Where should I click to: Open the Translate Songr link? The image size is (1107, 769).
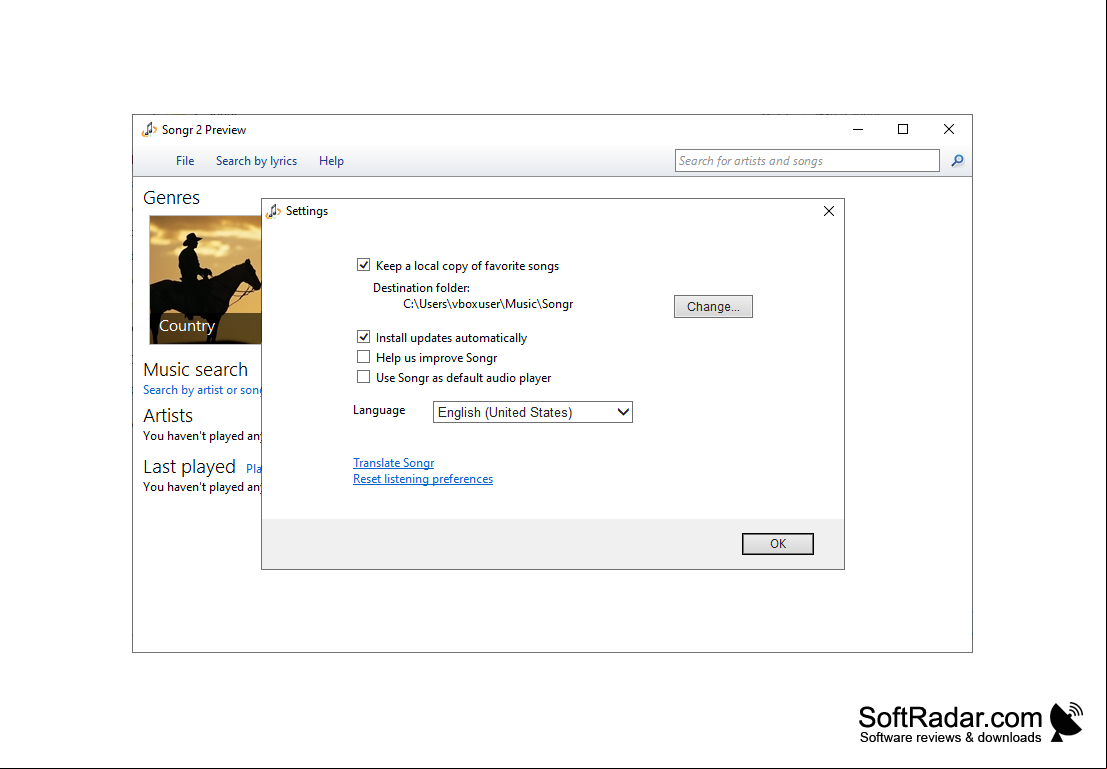pos(393,463)
